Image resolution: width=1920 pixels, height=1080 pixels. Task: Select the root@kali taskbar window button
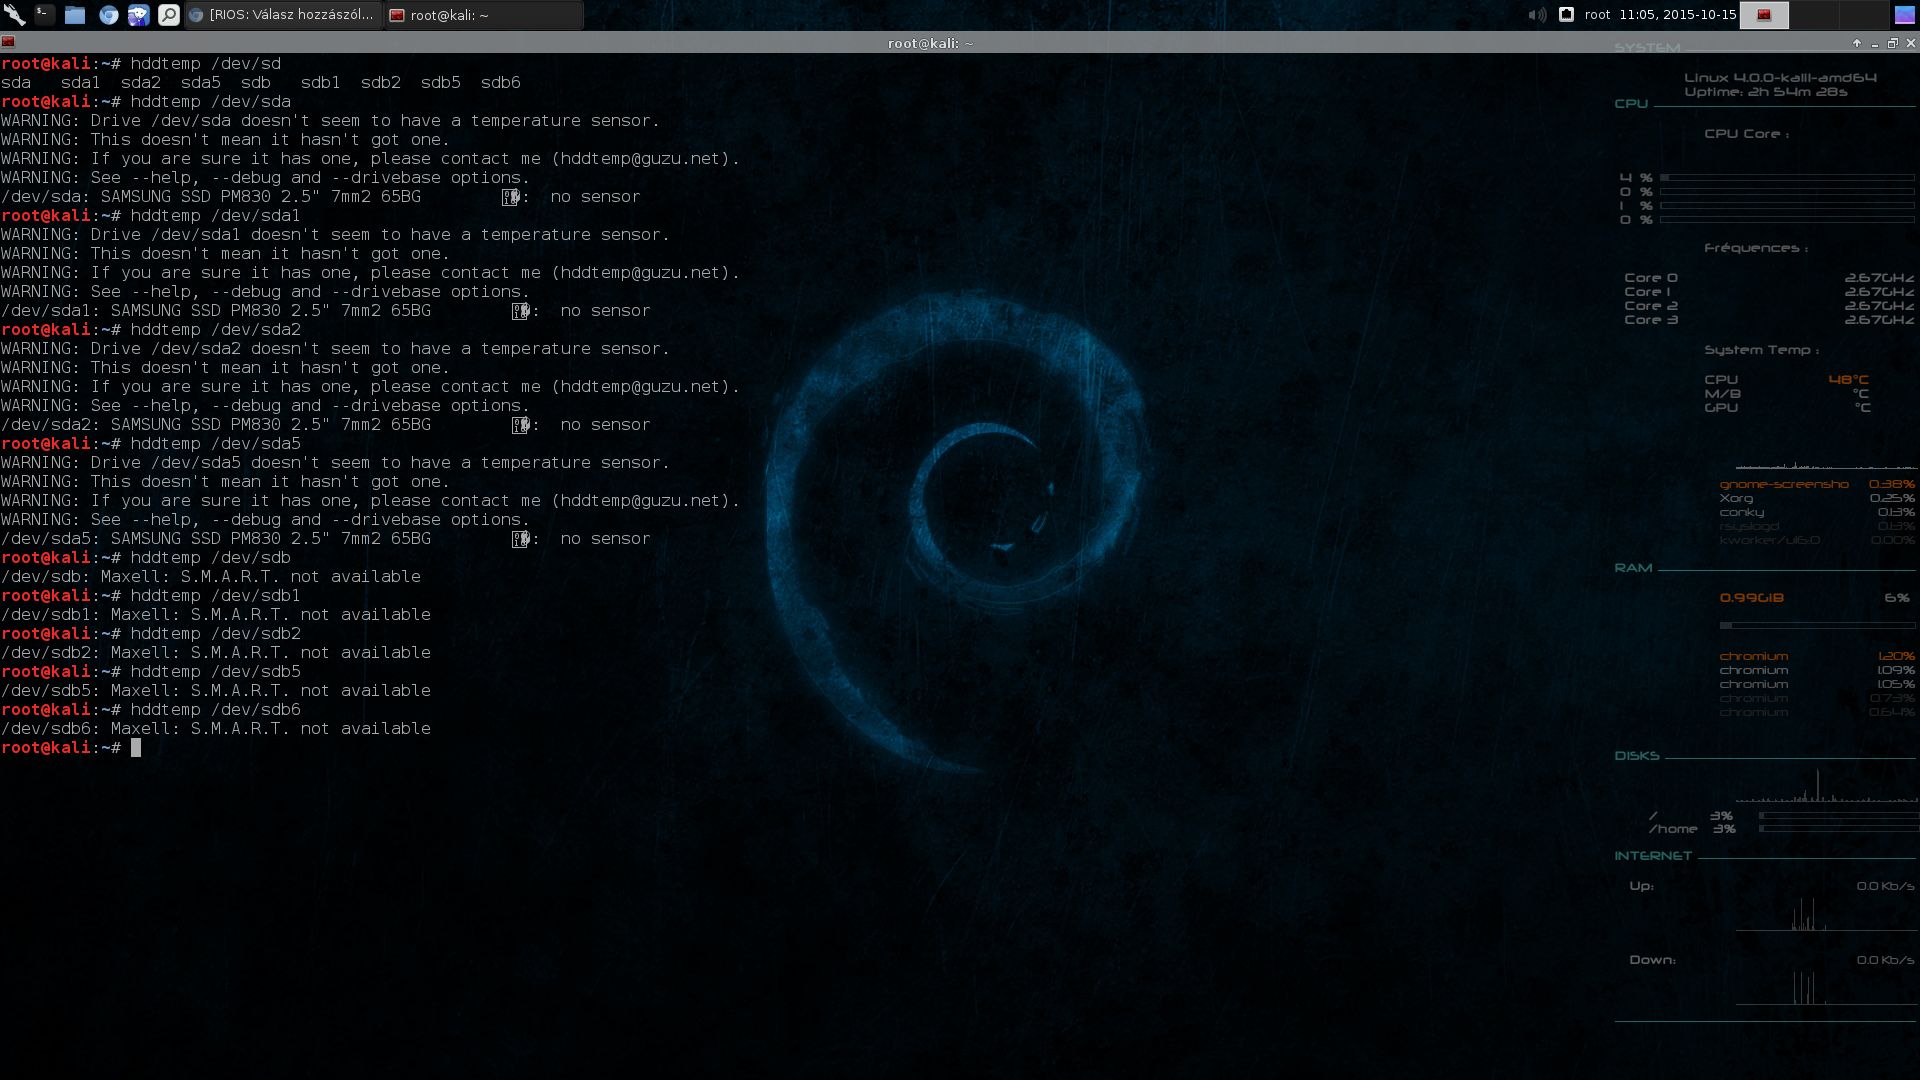pos(484,15)
